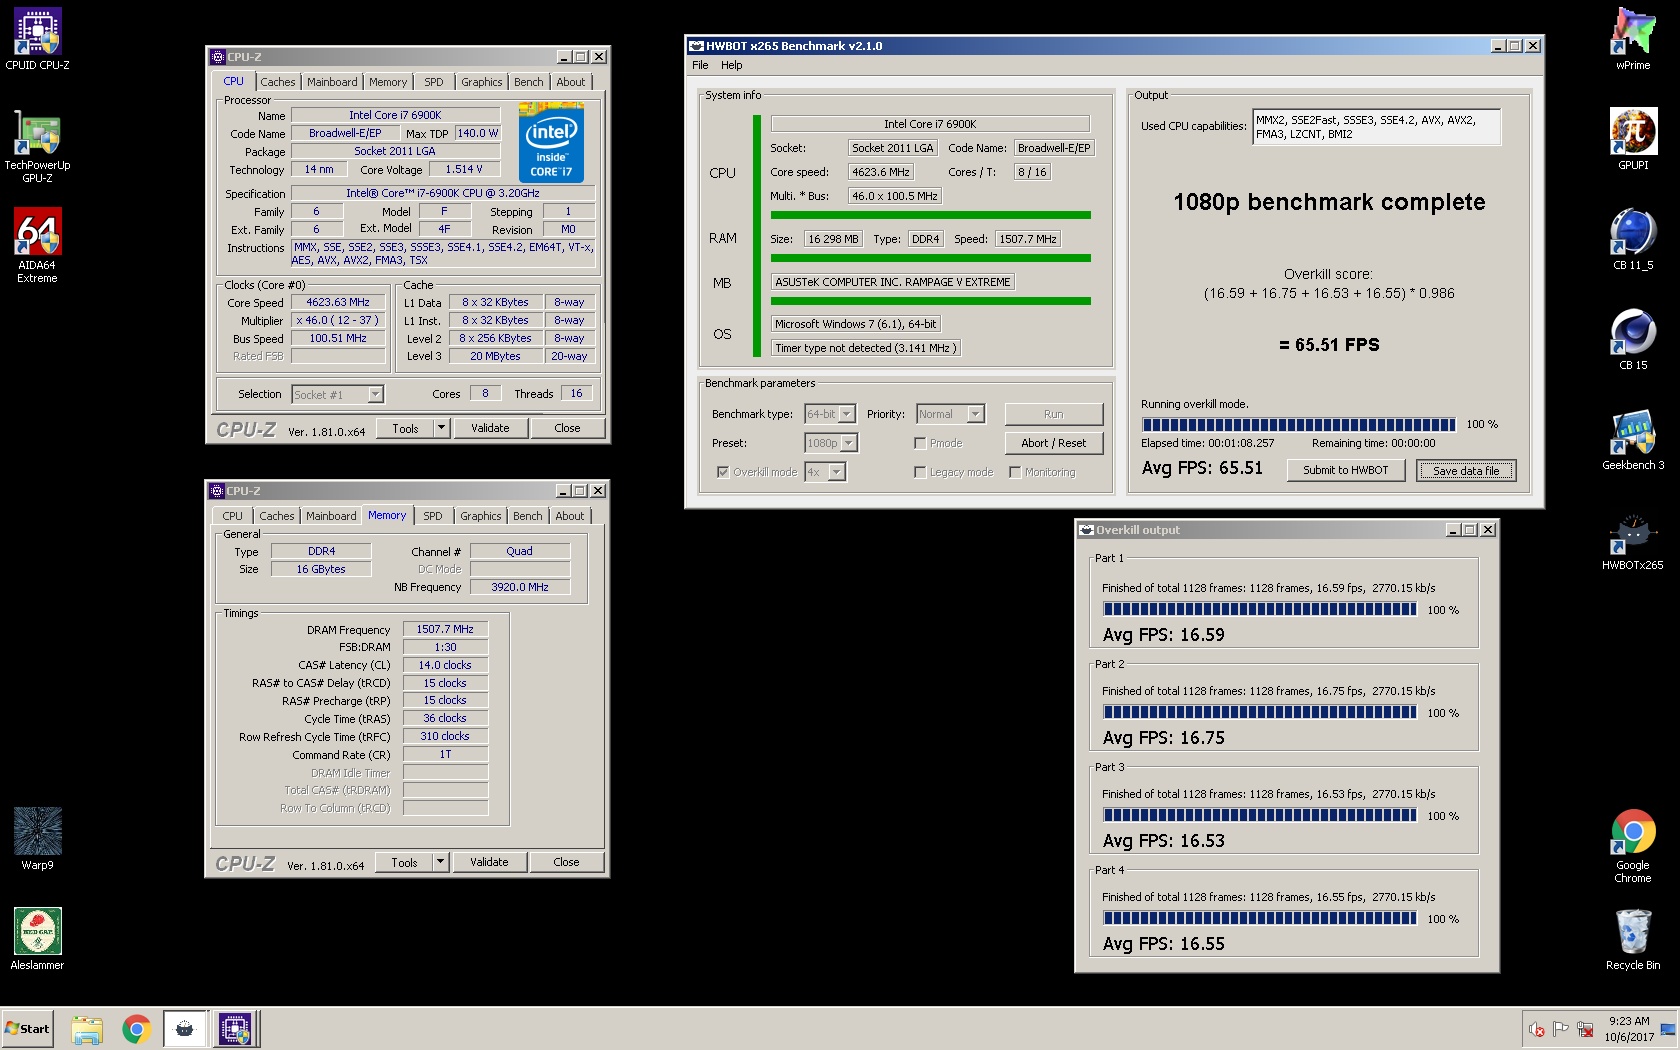Click Intel Core i7 logo in CPU-Z

click(x=551, y=143)
